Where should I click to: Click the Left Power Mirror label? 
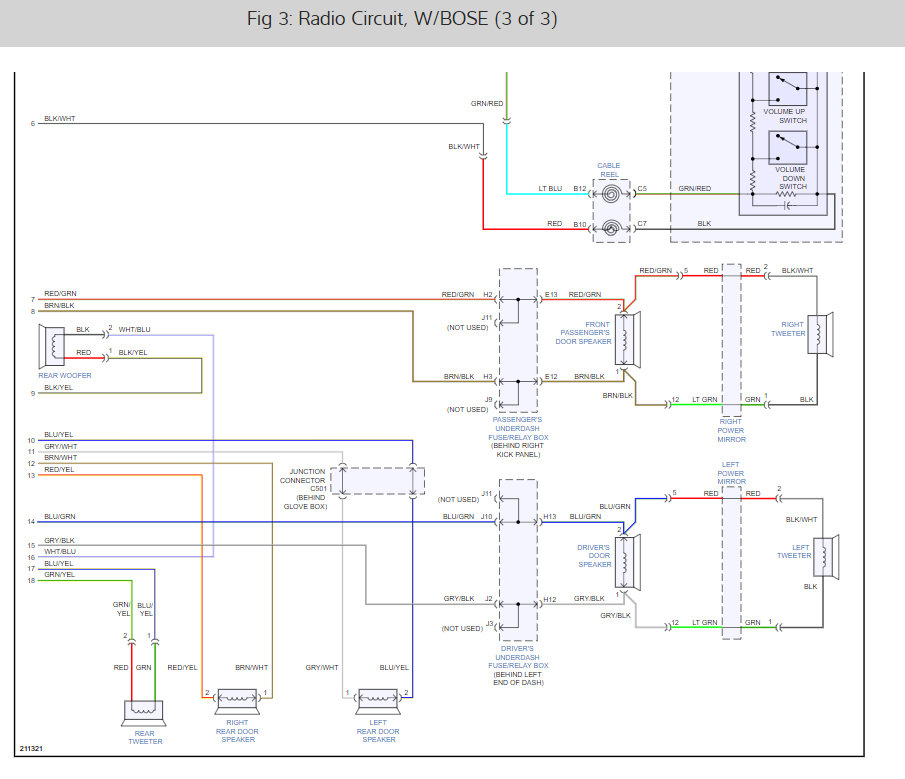(731, 473)
